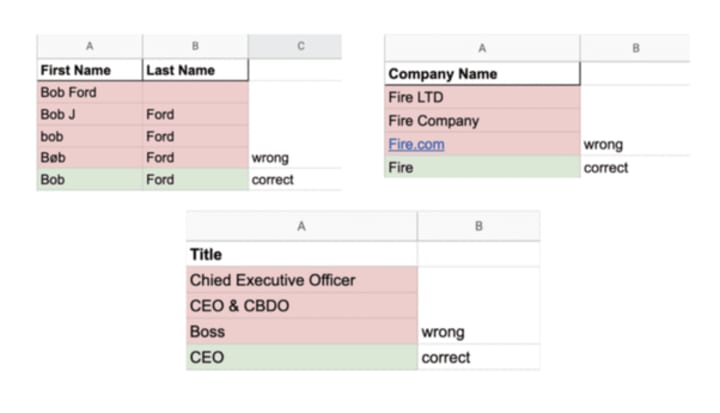Click "wrong" next to the Boss row

443,332
